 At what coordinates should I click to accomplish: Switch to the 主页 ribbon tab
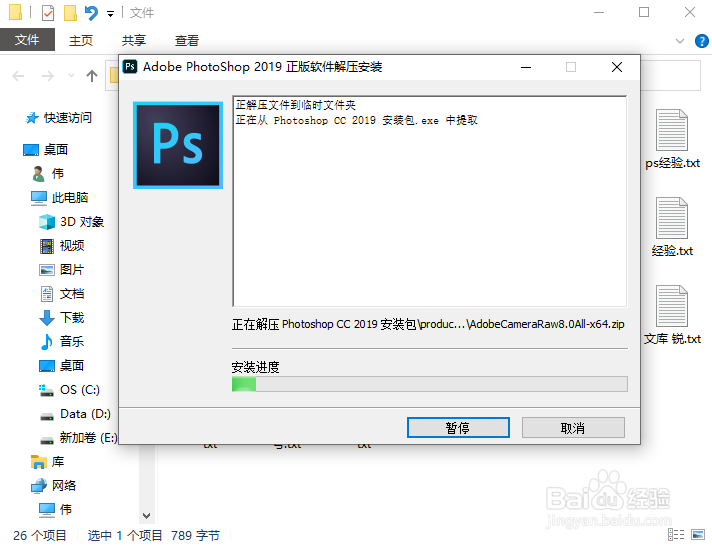(x=81, y=40)
